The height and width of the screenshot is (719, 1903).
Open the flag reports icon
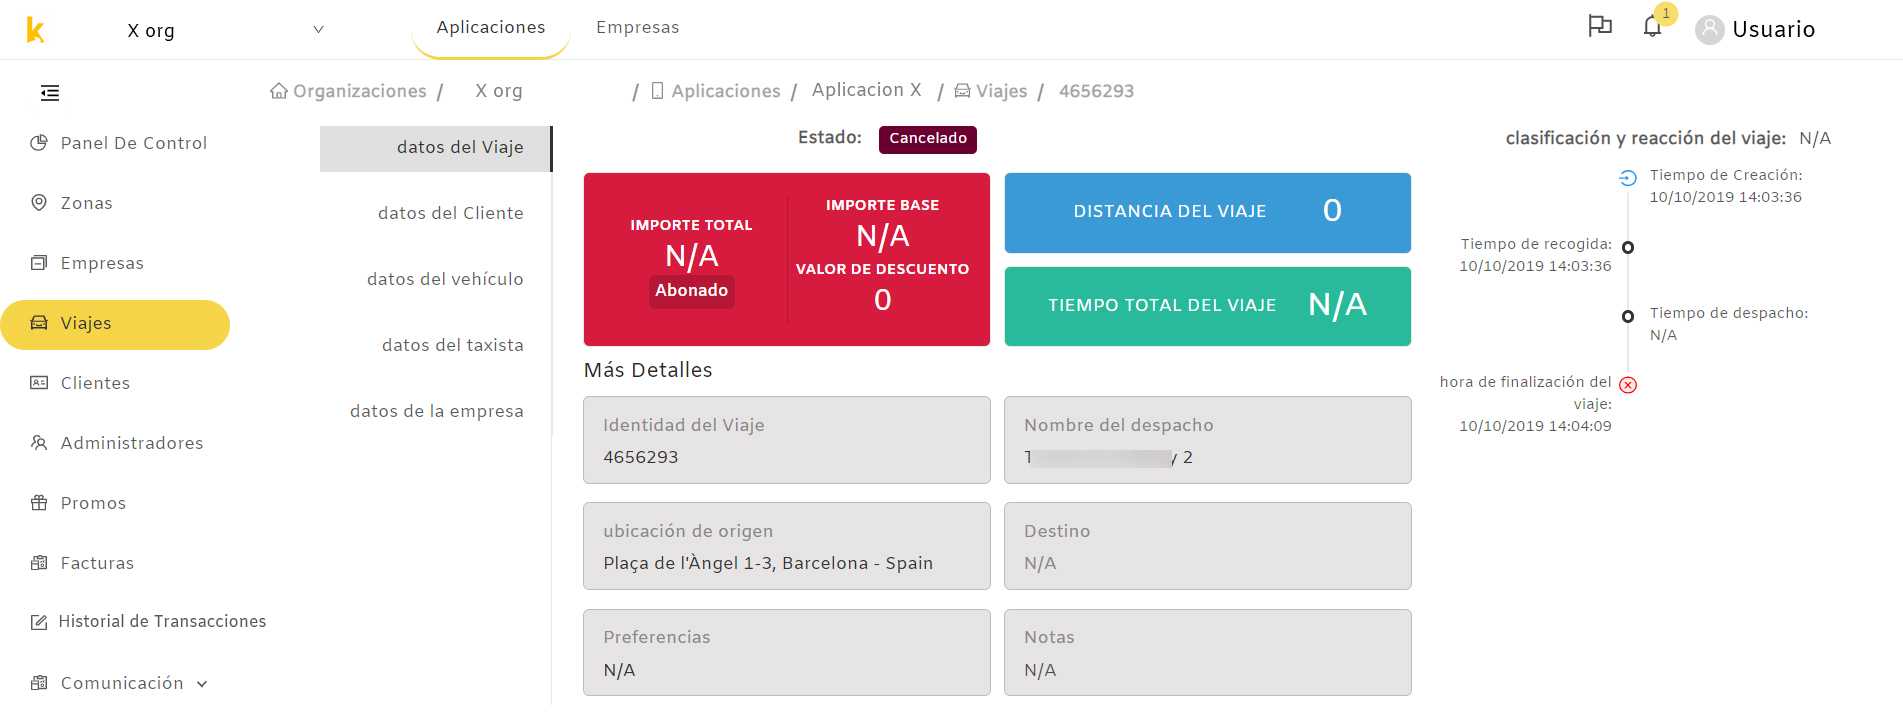[x=1600, y=26]
